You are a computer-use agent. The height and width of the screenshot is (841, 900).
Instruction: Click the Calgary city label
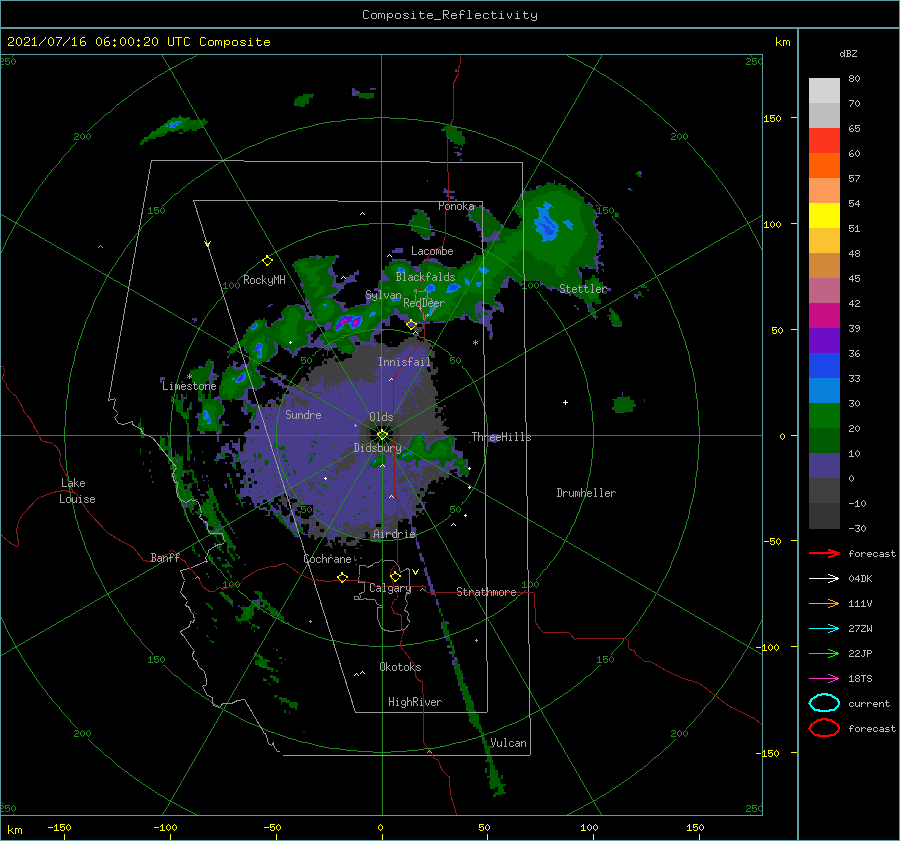click(x=390, y=588)
